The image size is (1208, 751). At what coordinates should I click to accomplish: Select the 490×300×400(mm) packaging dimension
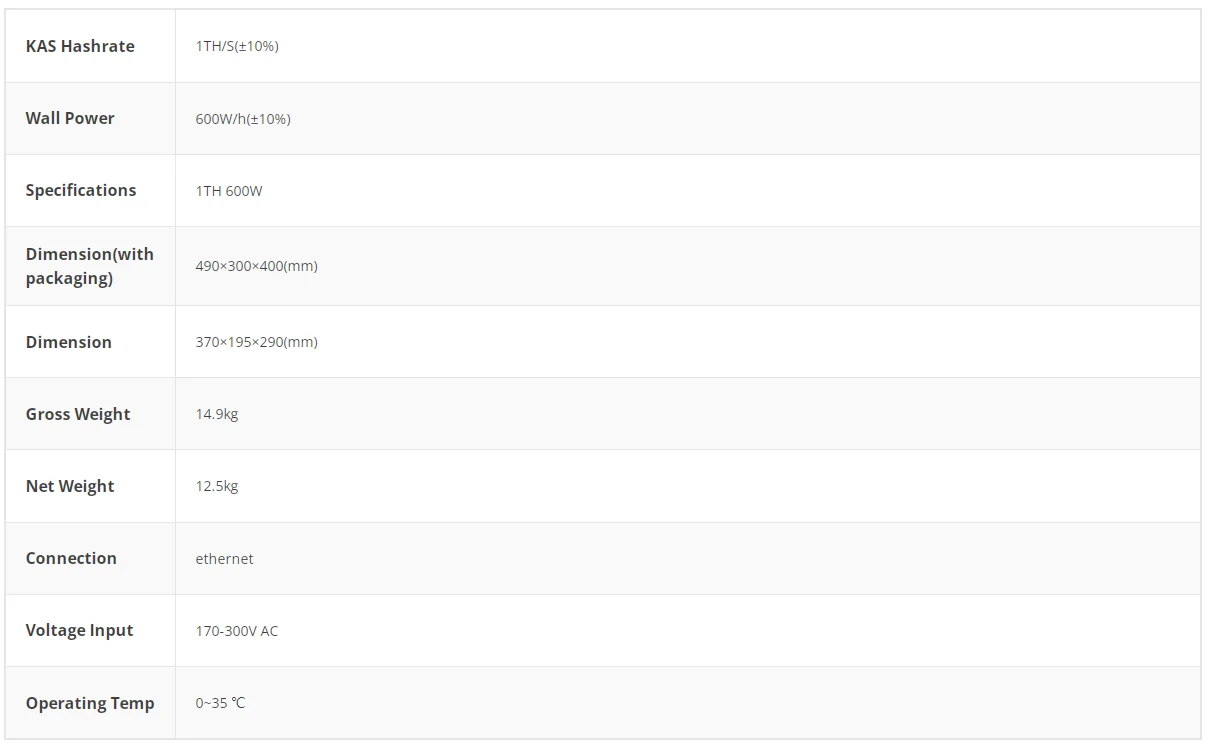[x=256, y=266]
